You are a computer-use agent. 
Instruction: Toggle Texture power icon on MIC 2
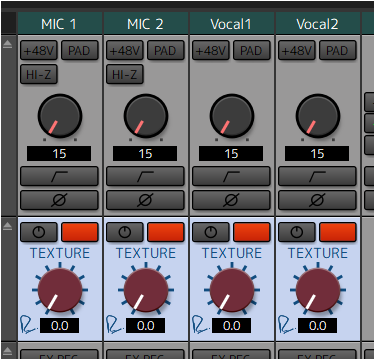[x=125, y=232]
